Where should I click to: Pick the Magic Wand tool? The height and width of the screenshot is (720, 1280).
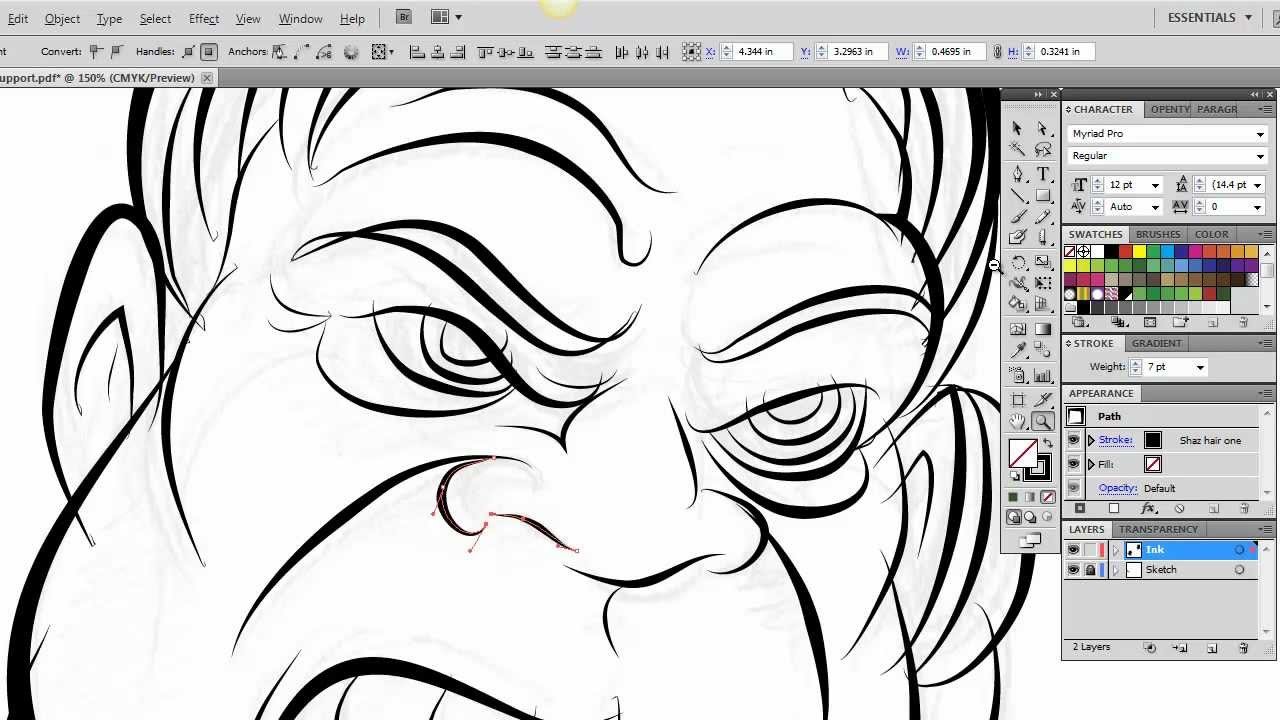coord(1017,150)
